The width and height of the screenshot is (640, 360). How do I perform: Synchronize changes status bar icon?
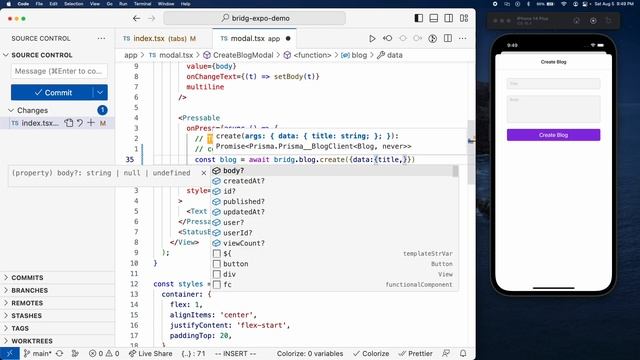(60, 353)
